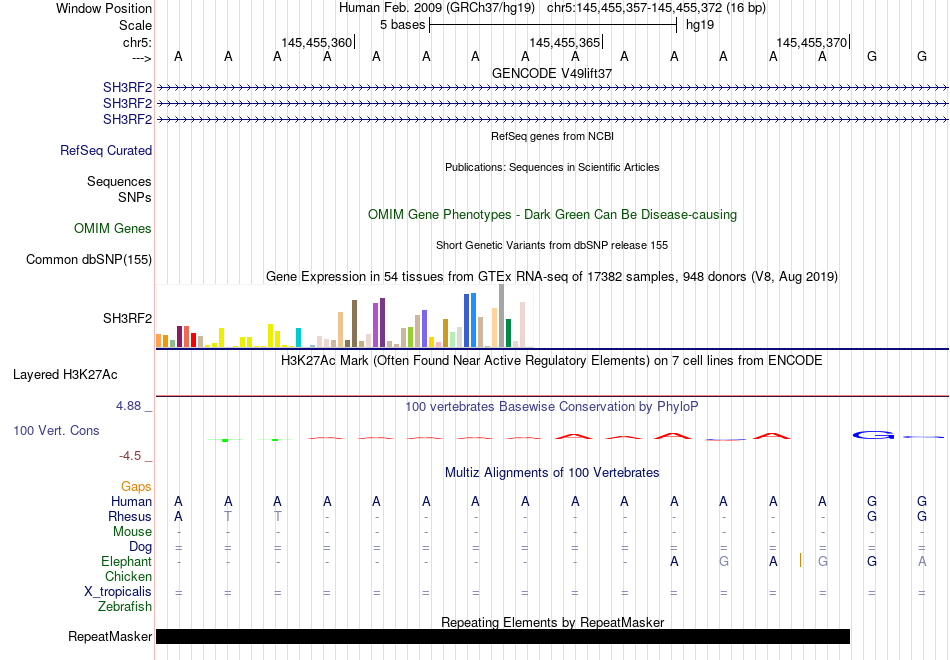950x660 pixels.
Task: Click the Human Feb. 2009 (GRCh37/hg19) assembly text
Action: [437, 8]
